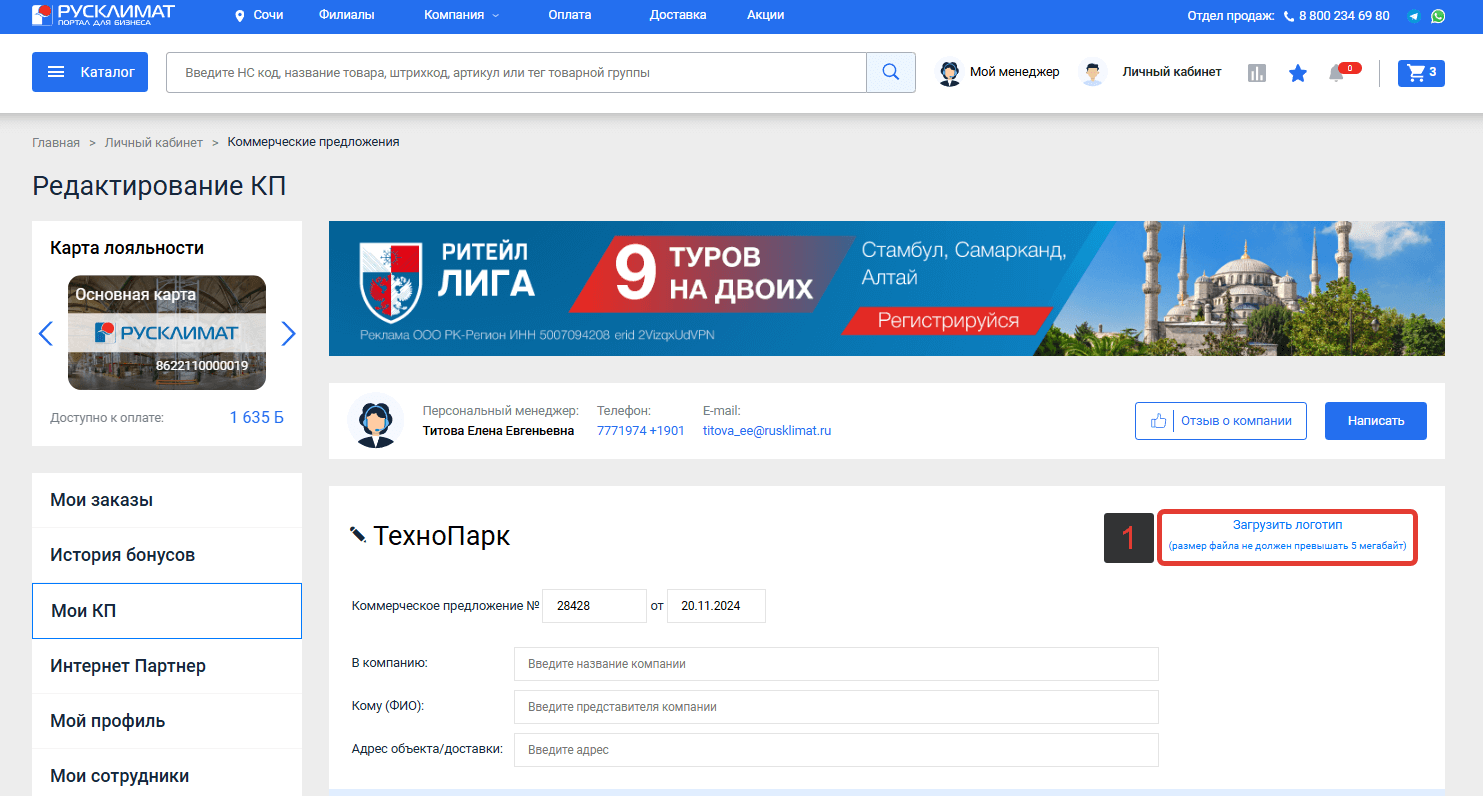Click the Основная карта loyalty card image
This screenshot has width=1483, height=796.
(167, 332)
